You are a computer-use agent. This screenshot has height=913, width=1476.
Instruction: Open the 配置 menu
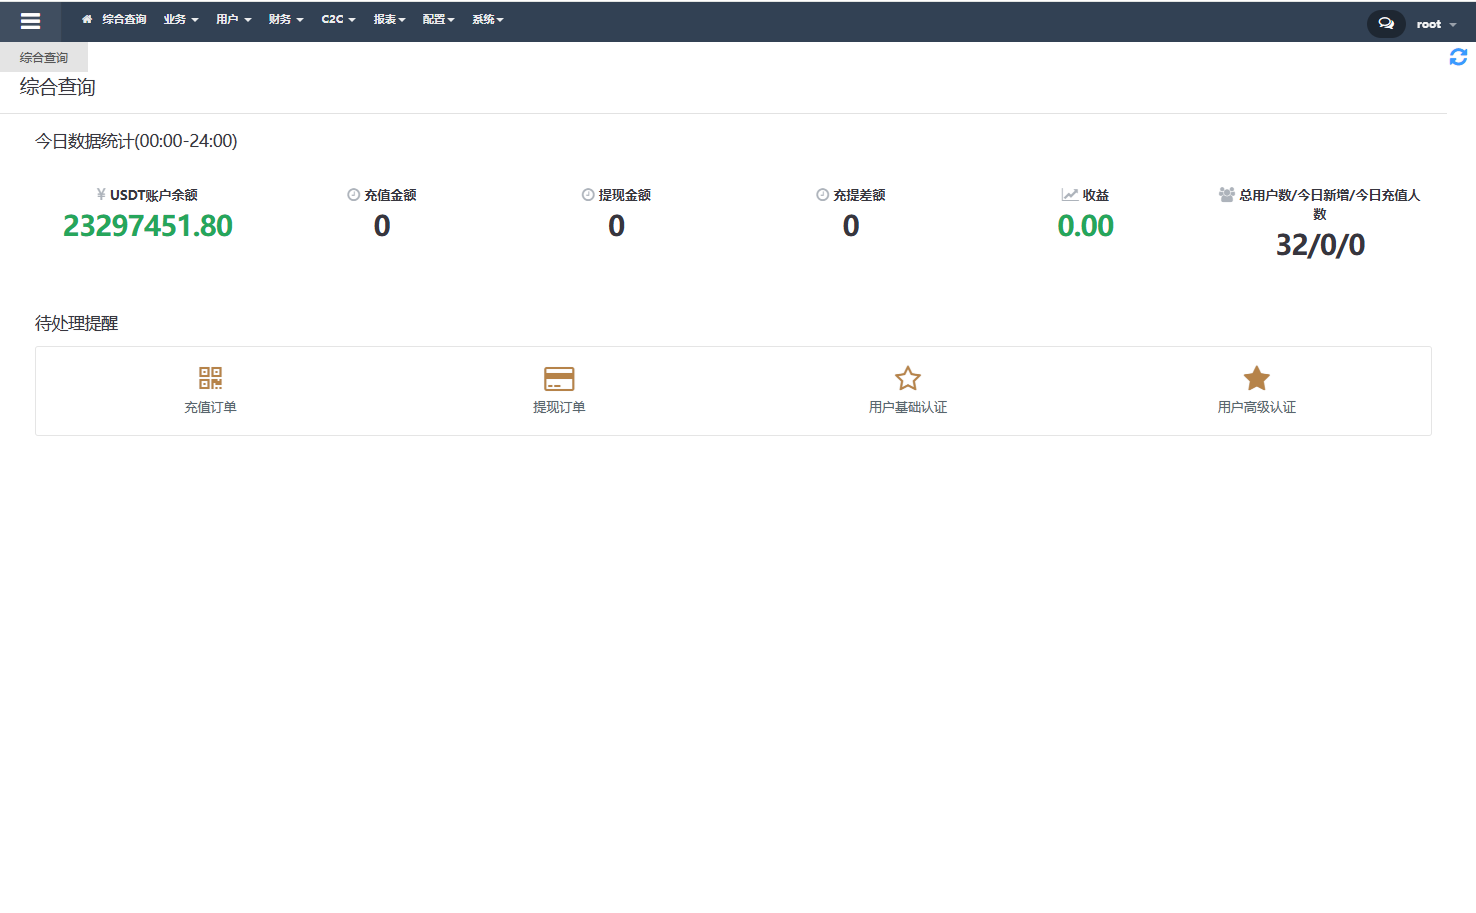point(438,19)
